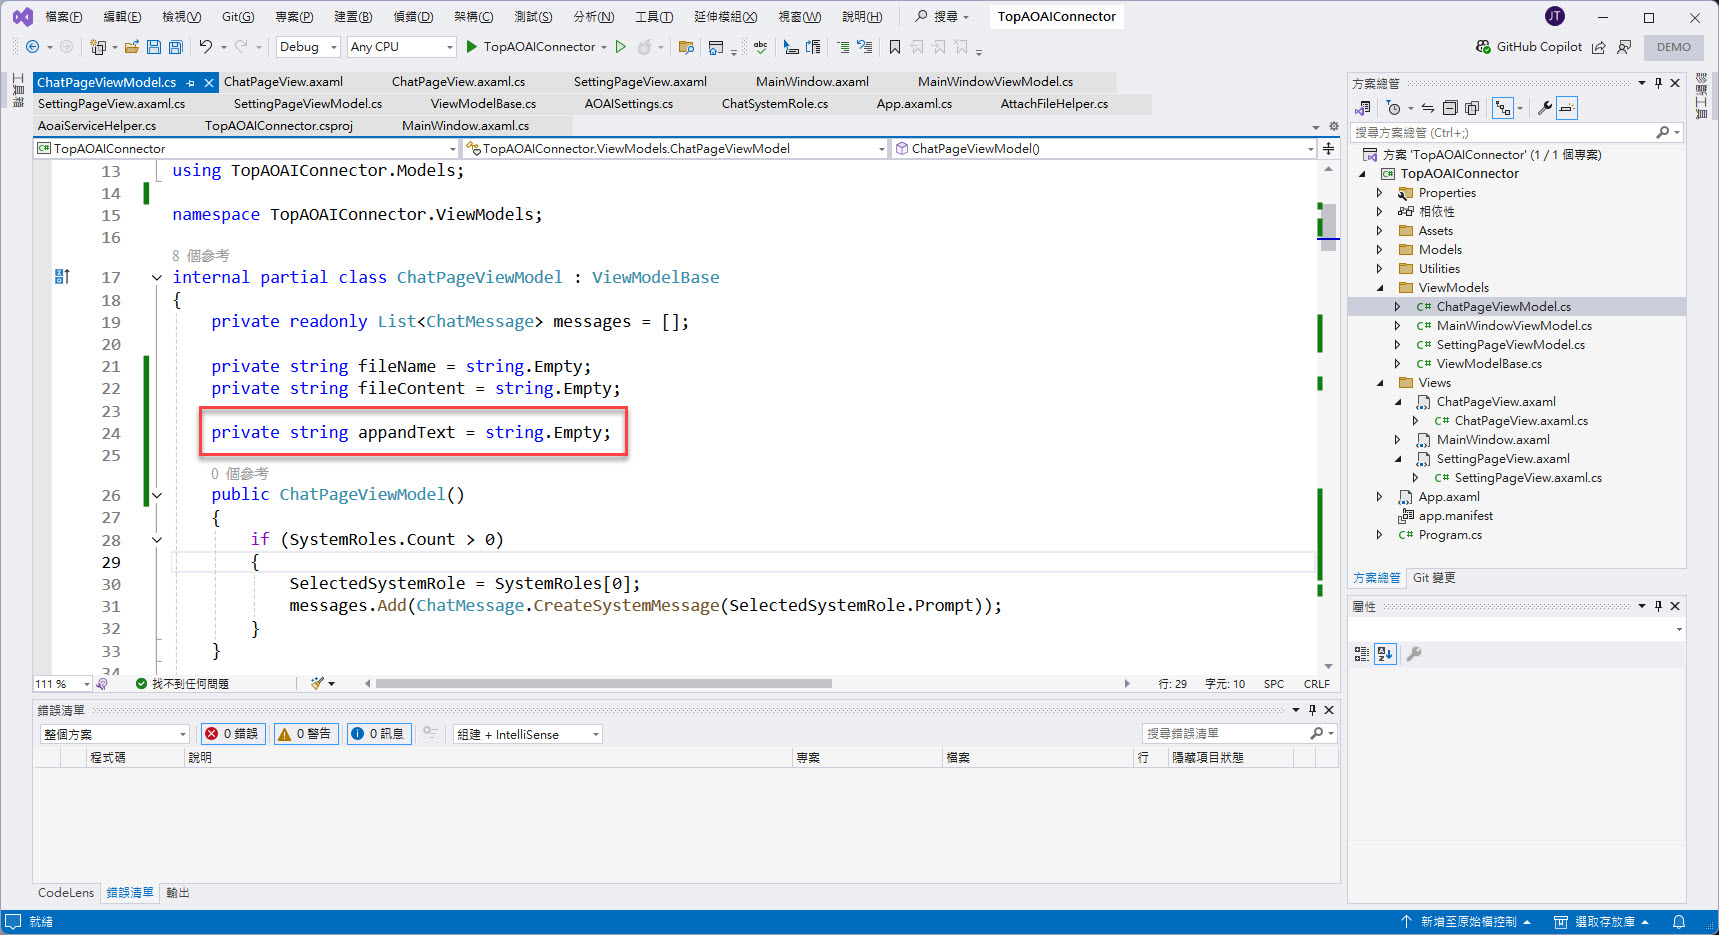Image resolution: width=1719 pixels, height=935 pixels.
Task: Open the 工具(T) menu
Action: pyautogui.click(x=654, y=17)
